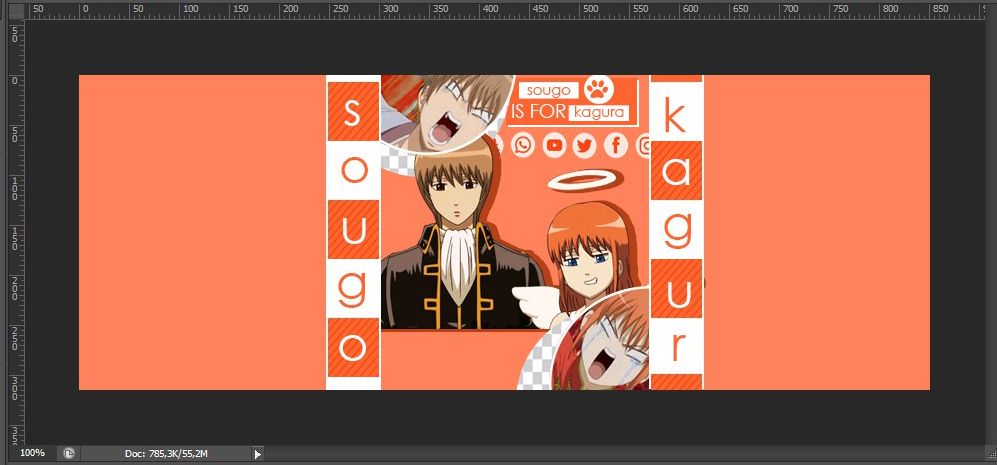Click the Twitter bird icon in the artwork

(584, 146)
